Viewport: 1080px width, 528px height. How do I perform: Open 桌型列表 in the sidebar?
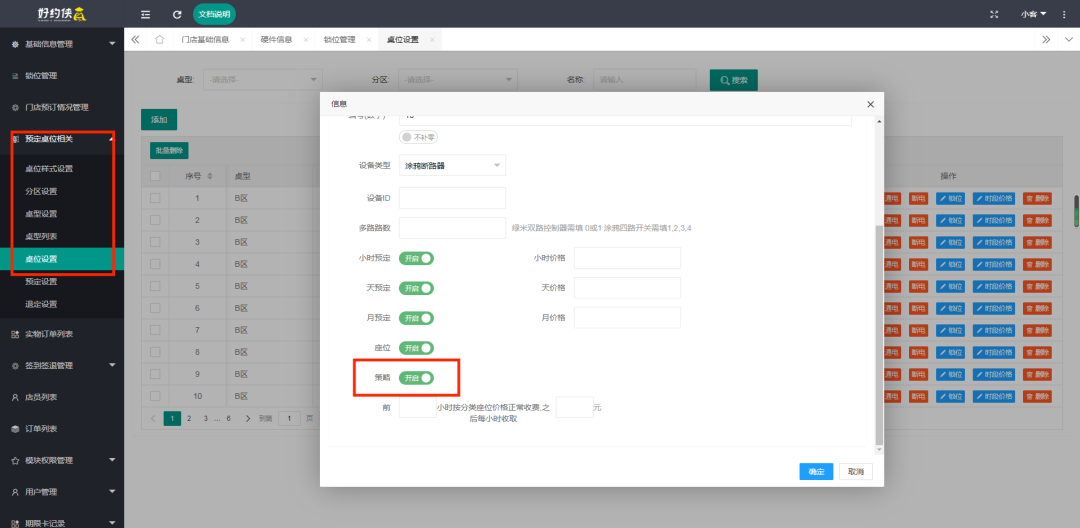41,236
